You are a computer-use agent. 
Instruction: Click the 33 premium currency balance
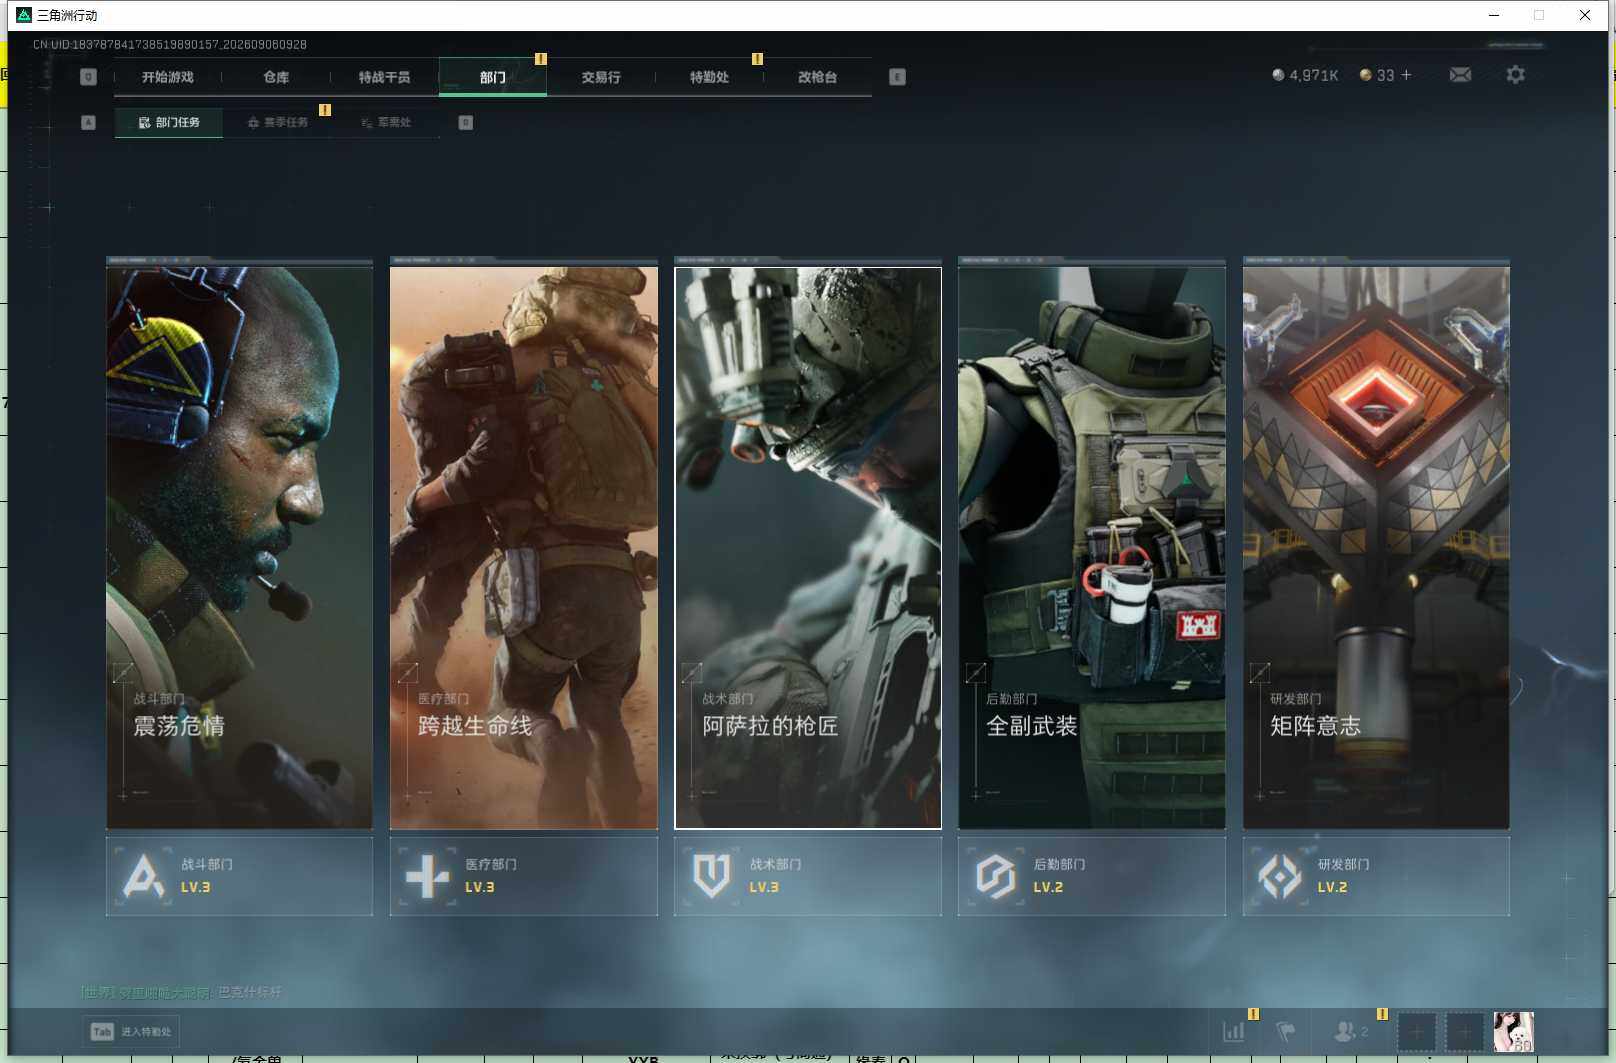coord(1385,75)
